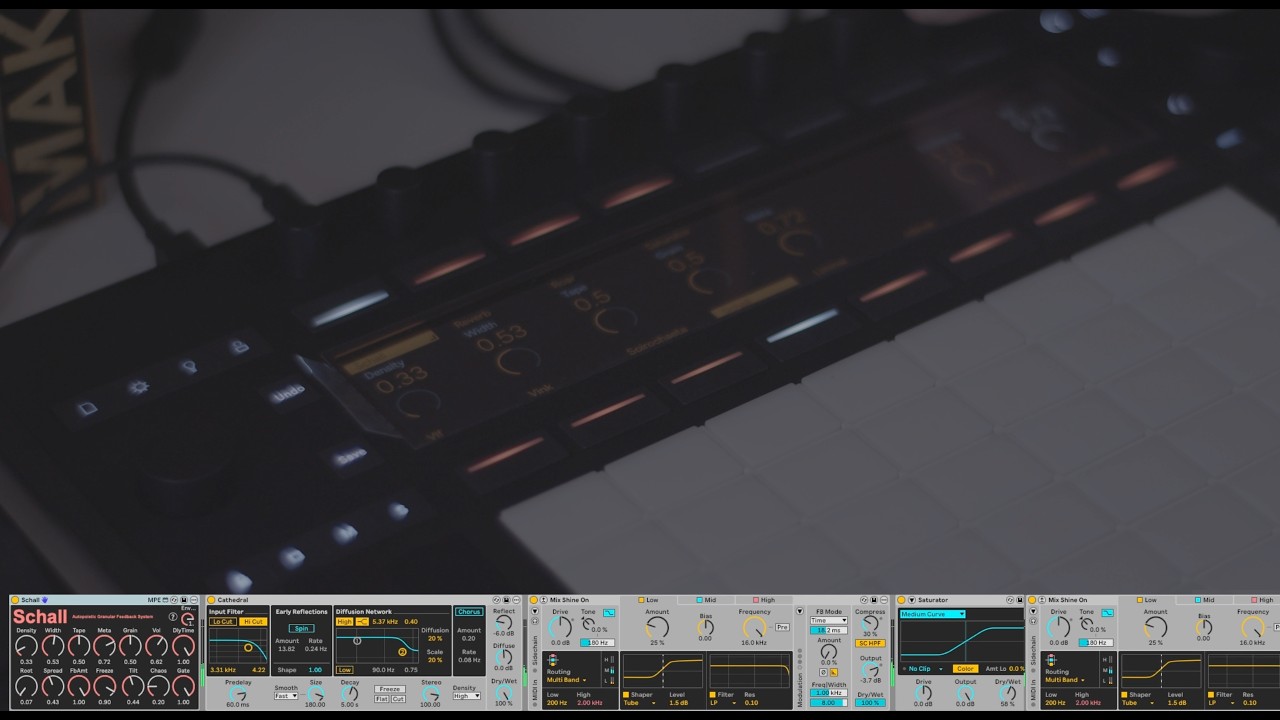Click yellow icon beside phase invert button
The height and width of the screenshot is (720, 1280).
point(834,672)
